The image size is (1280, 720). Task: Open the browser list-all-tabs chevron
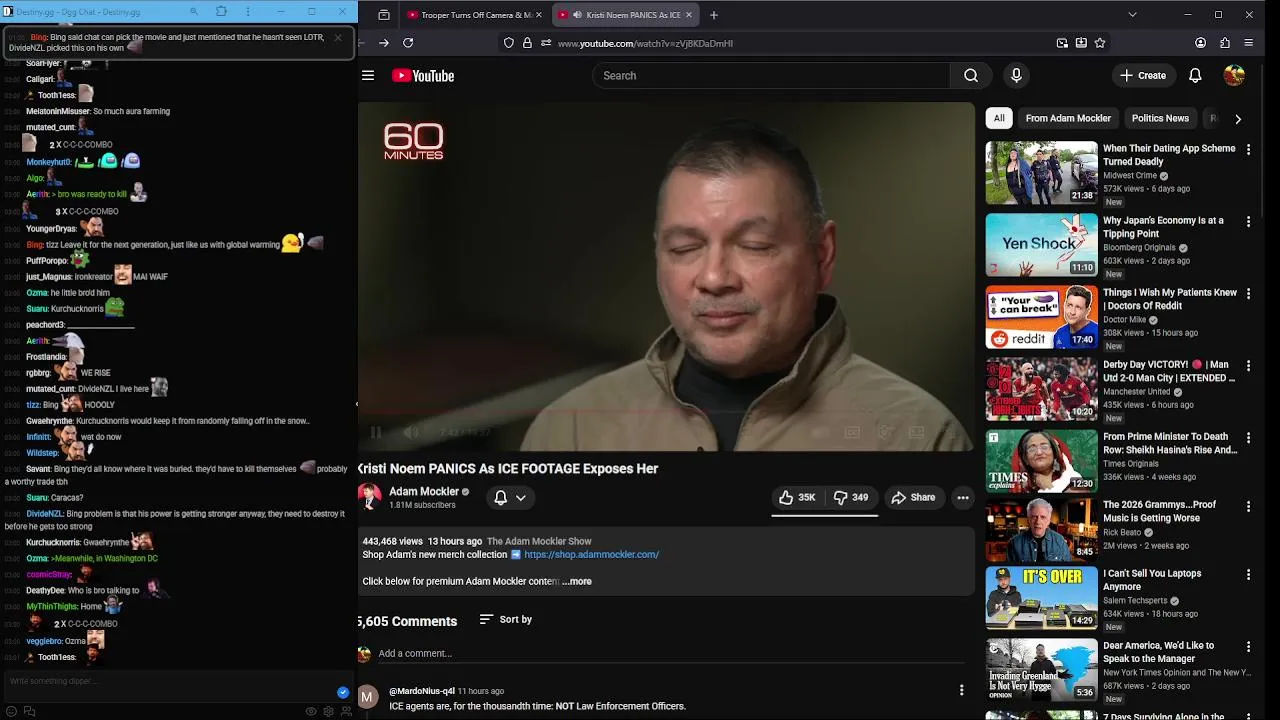[x=1132, y=15]
